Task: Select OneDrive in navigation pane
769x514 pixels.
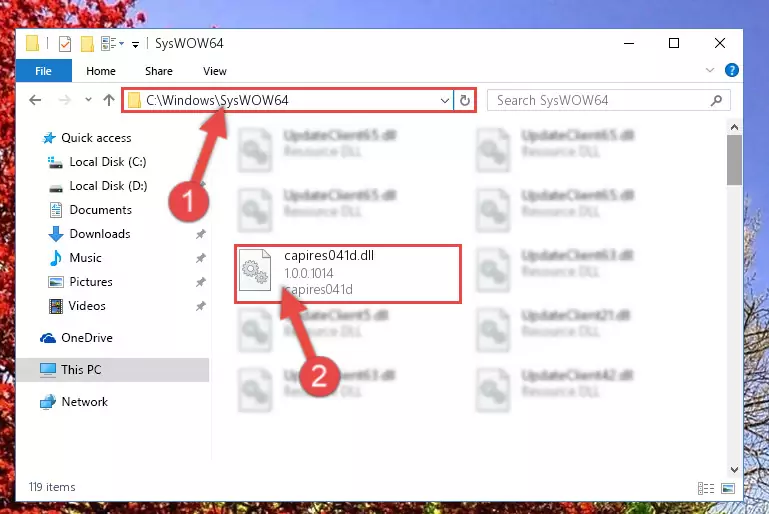Action: tap(87, 338)
